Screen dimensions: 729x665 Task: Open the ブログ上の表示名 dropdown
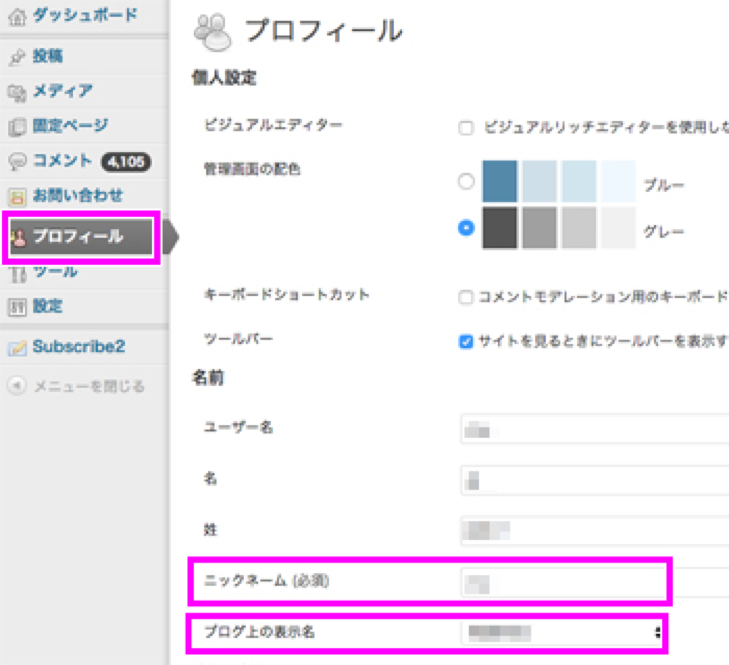pos(562,632)
